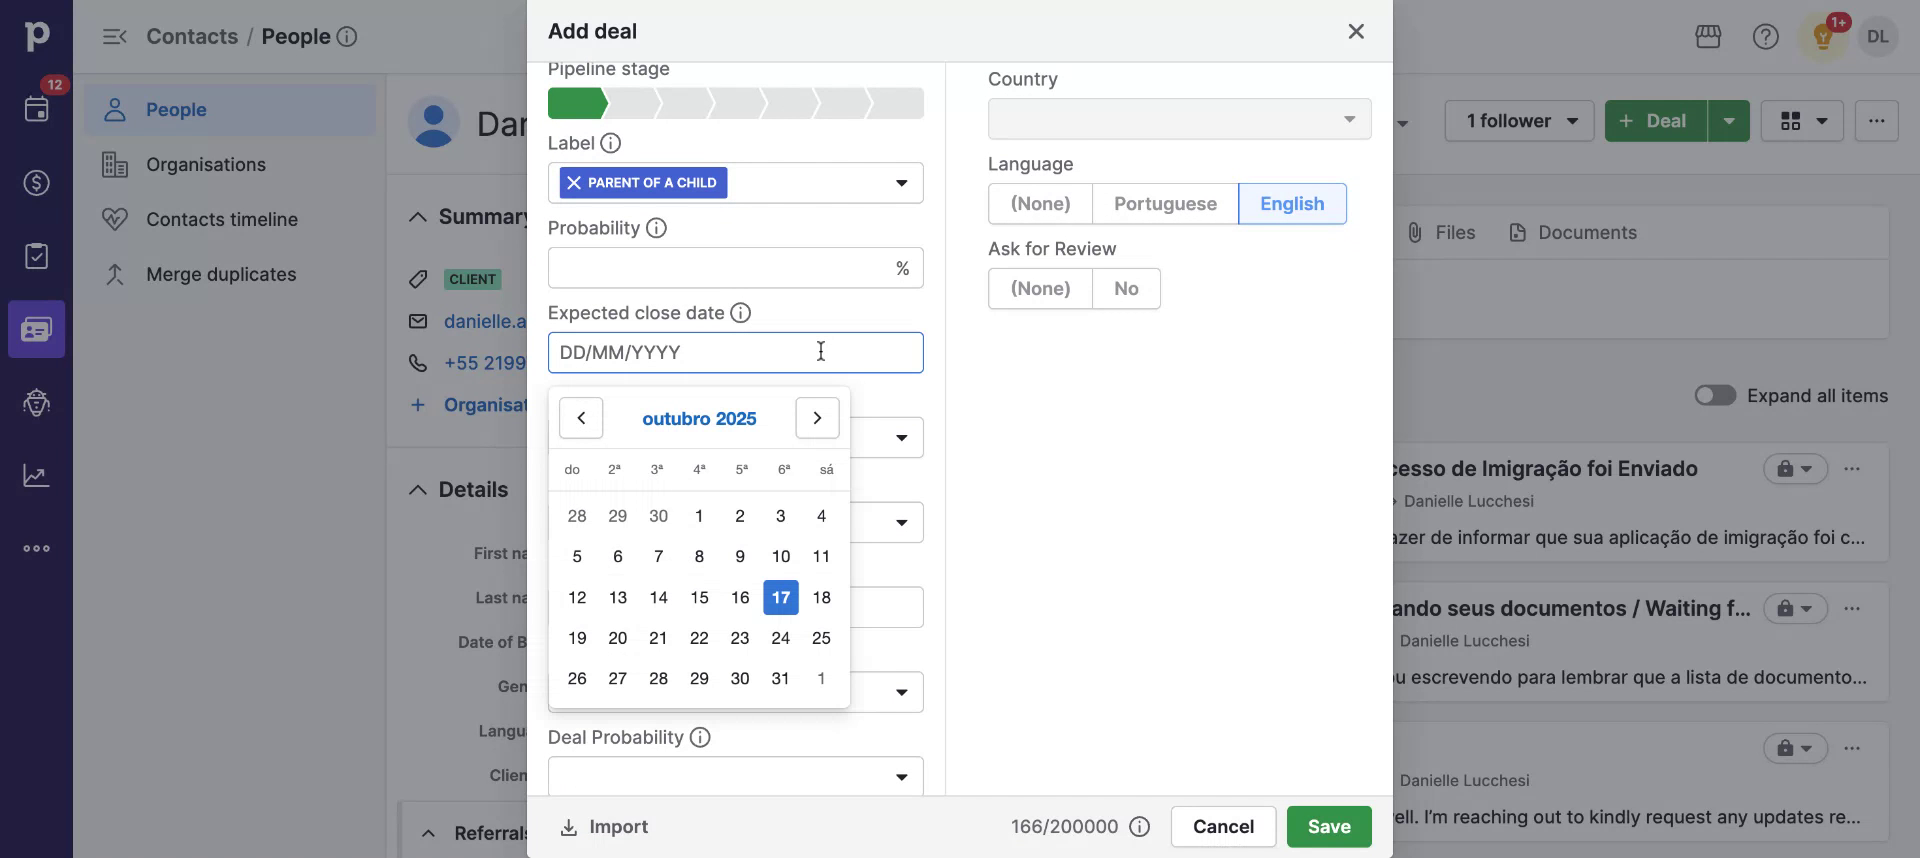The image size is (1920, 858).
Task: Select No for Ask for Review
Action: pyautogui.click(x=1126, y=289)
